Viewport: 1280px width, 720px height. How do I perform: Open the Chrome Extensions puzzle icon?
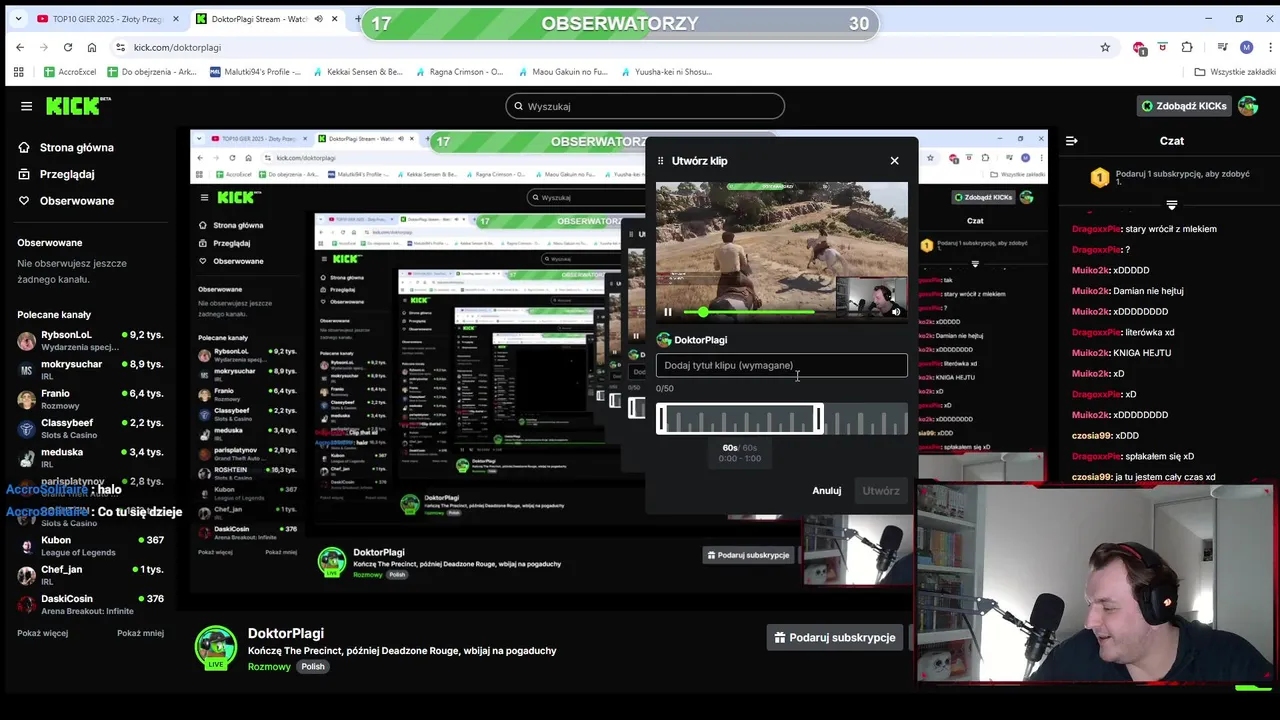point(1187,47)
